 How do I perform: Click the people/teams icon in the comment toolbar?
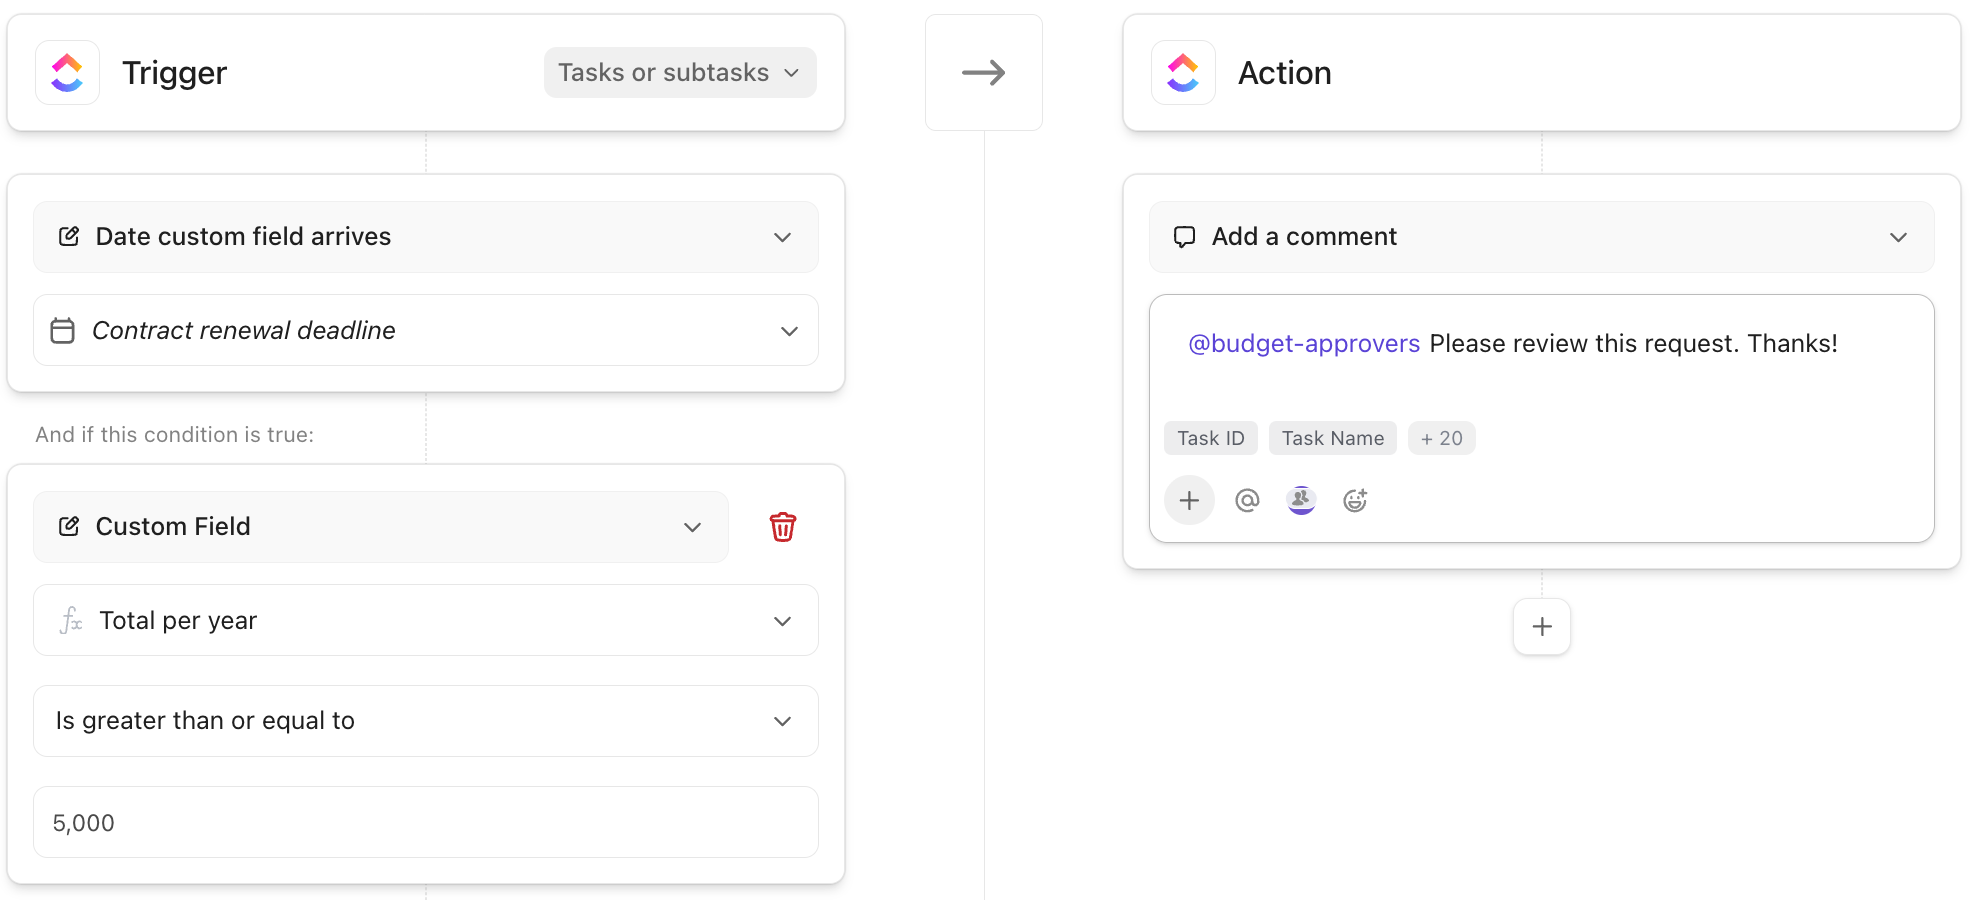(x=1300, y=500)
